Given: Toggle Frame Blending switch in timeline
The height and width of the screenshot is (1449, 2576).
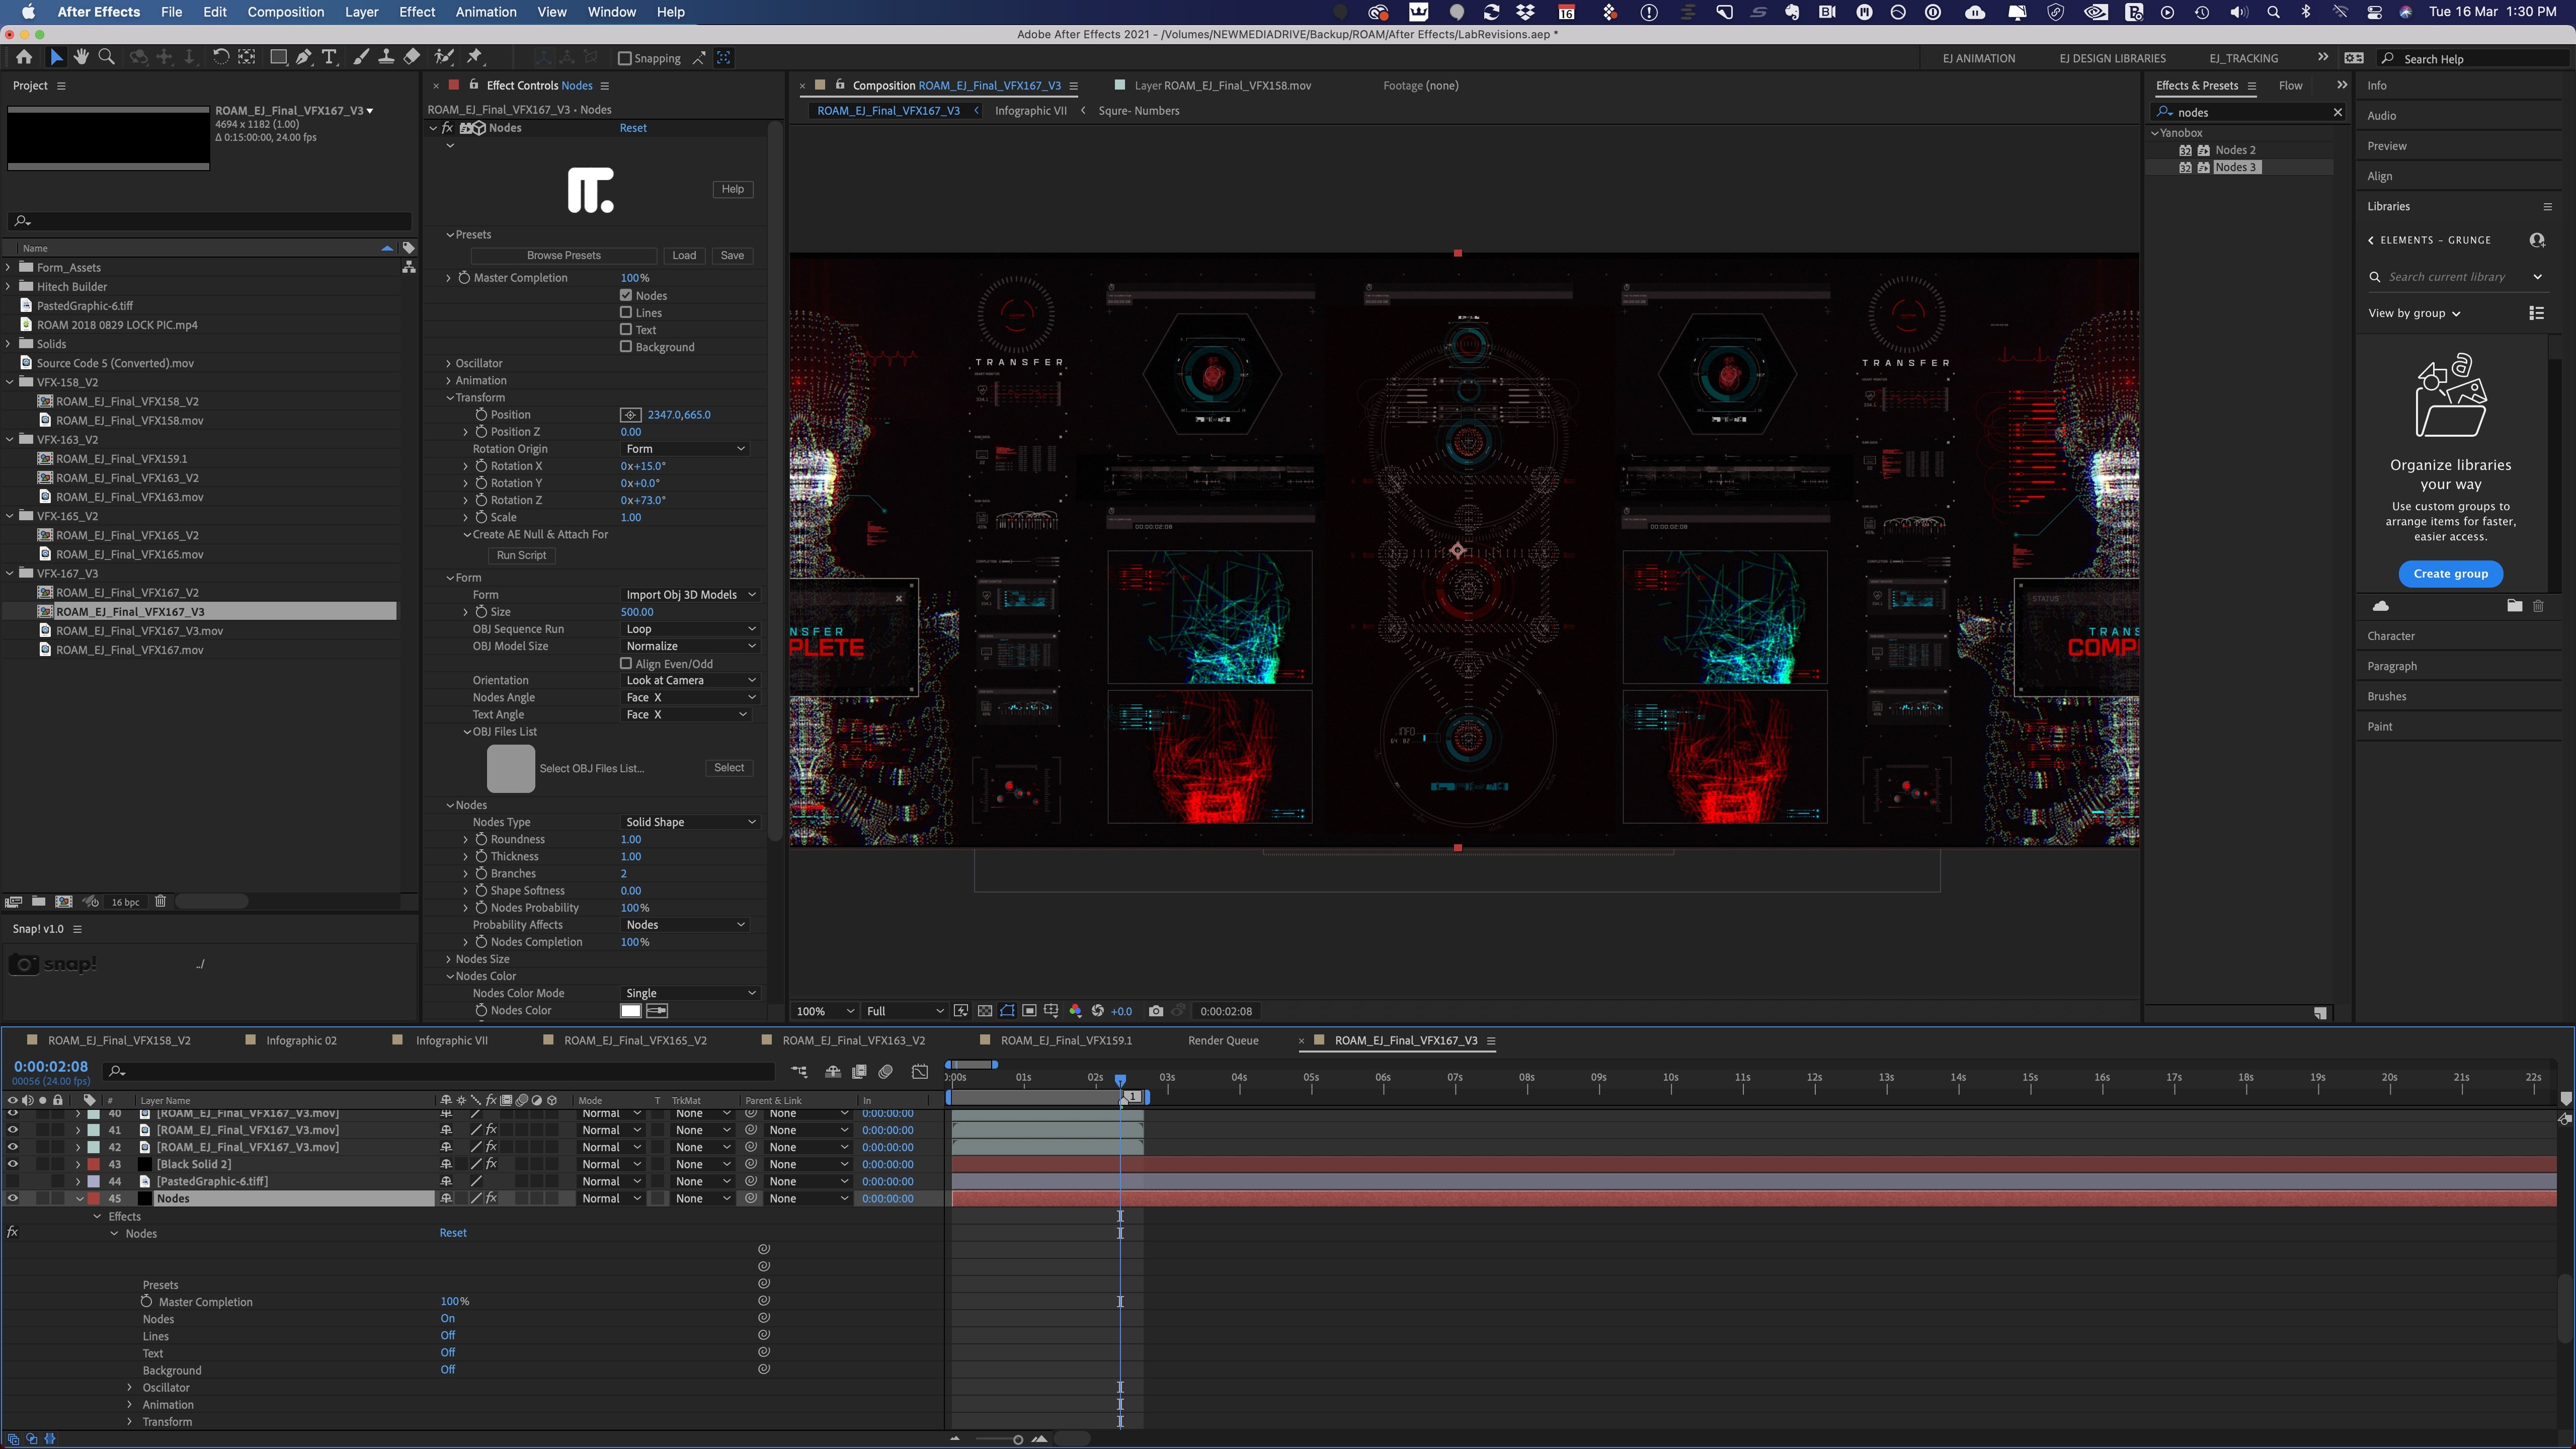Looking at the screenshot, I should click(859, 1072).
